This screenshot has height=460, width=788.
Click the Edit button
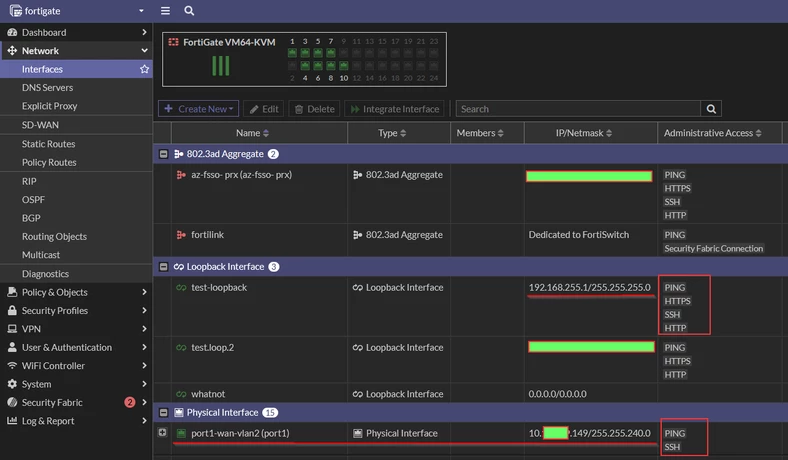264,109
